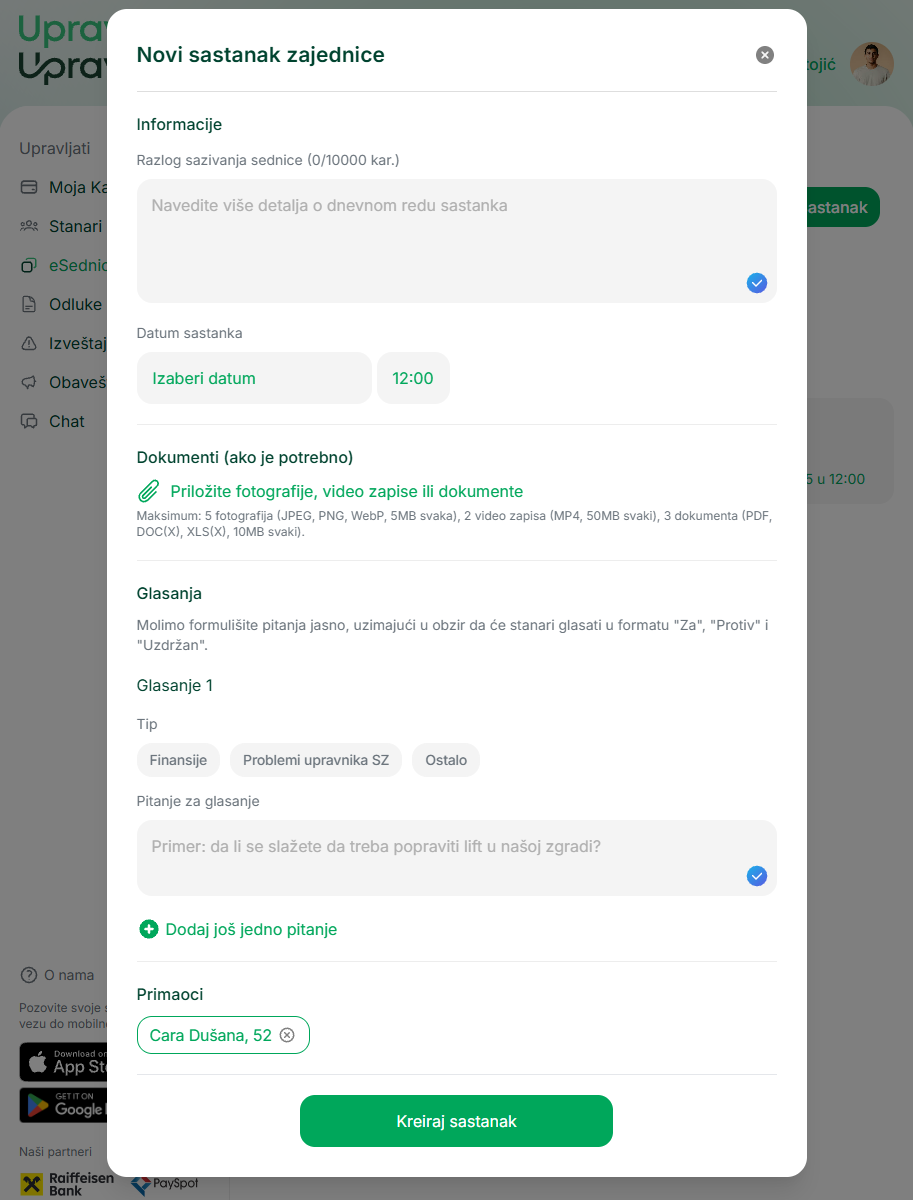Click the paperclip attachment icon
This screenshot has height=1200, width=913.
coord(148,492)
